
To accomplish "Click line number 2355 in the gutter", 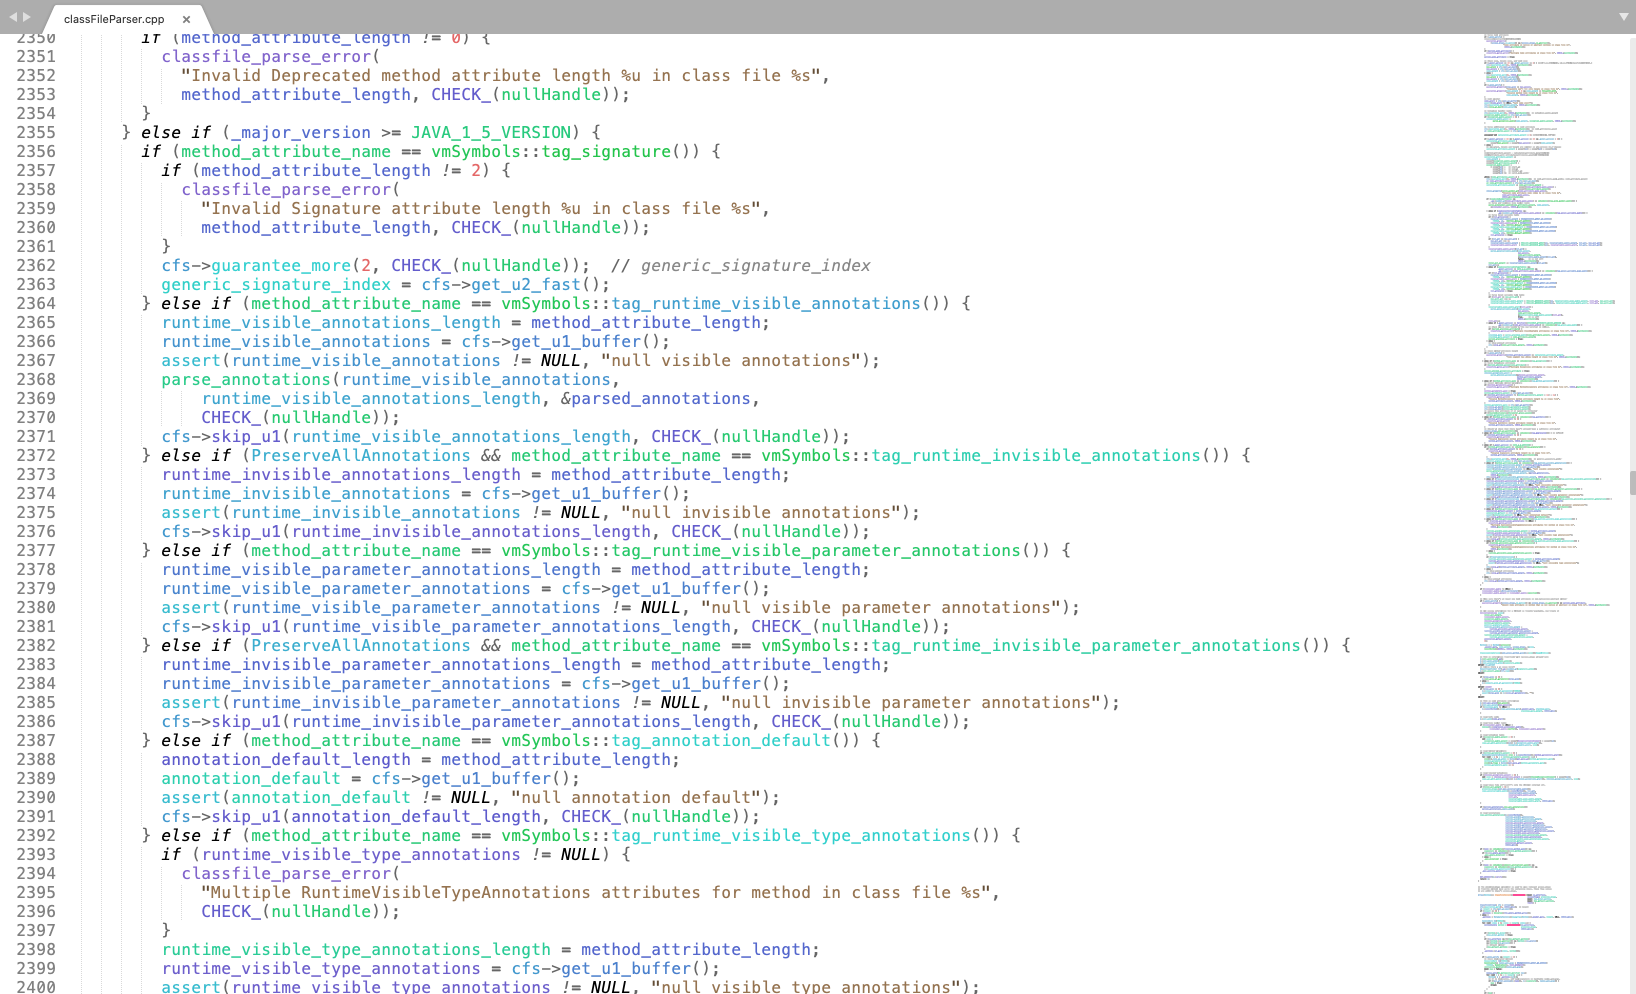I will pyautogui.click(x=38, y=132).
